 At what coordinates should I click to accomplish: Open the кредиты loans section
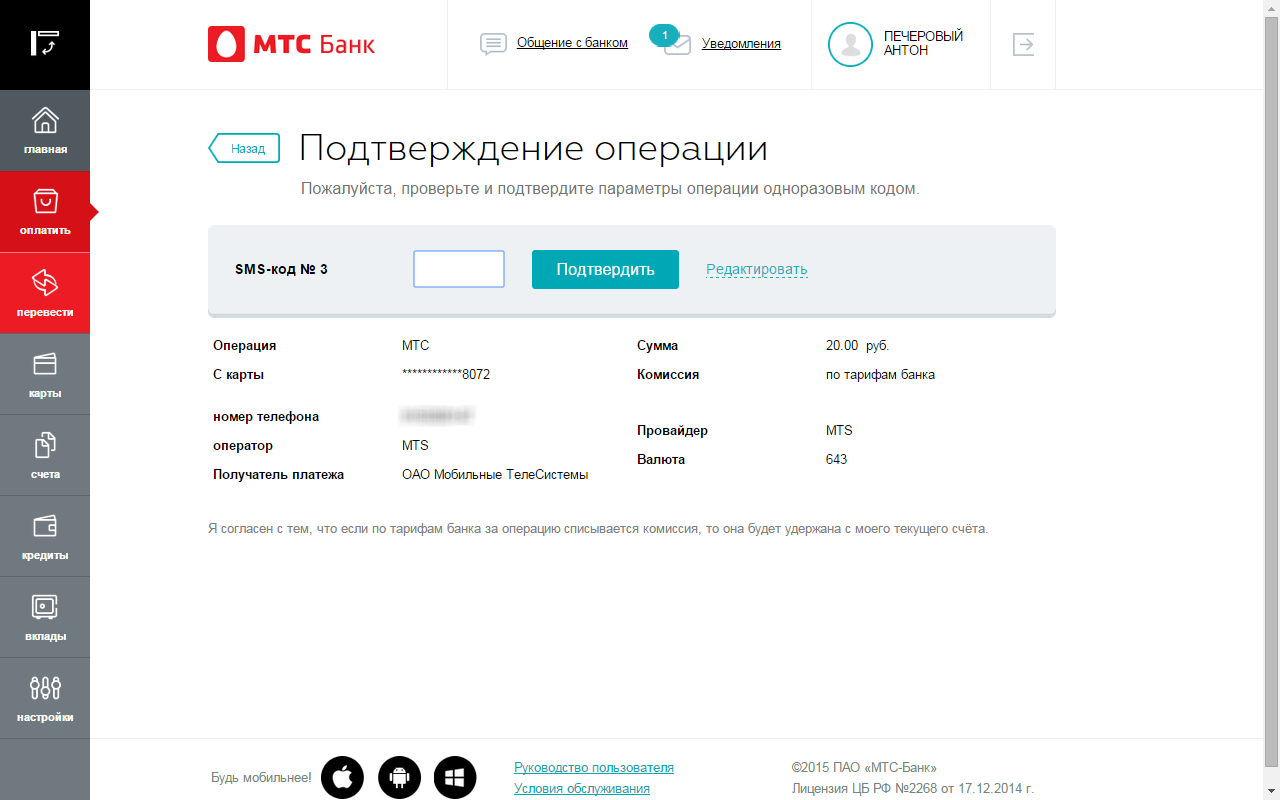pos(45,536)
